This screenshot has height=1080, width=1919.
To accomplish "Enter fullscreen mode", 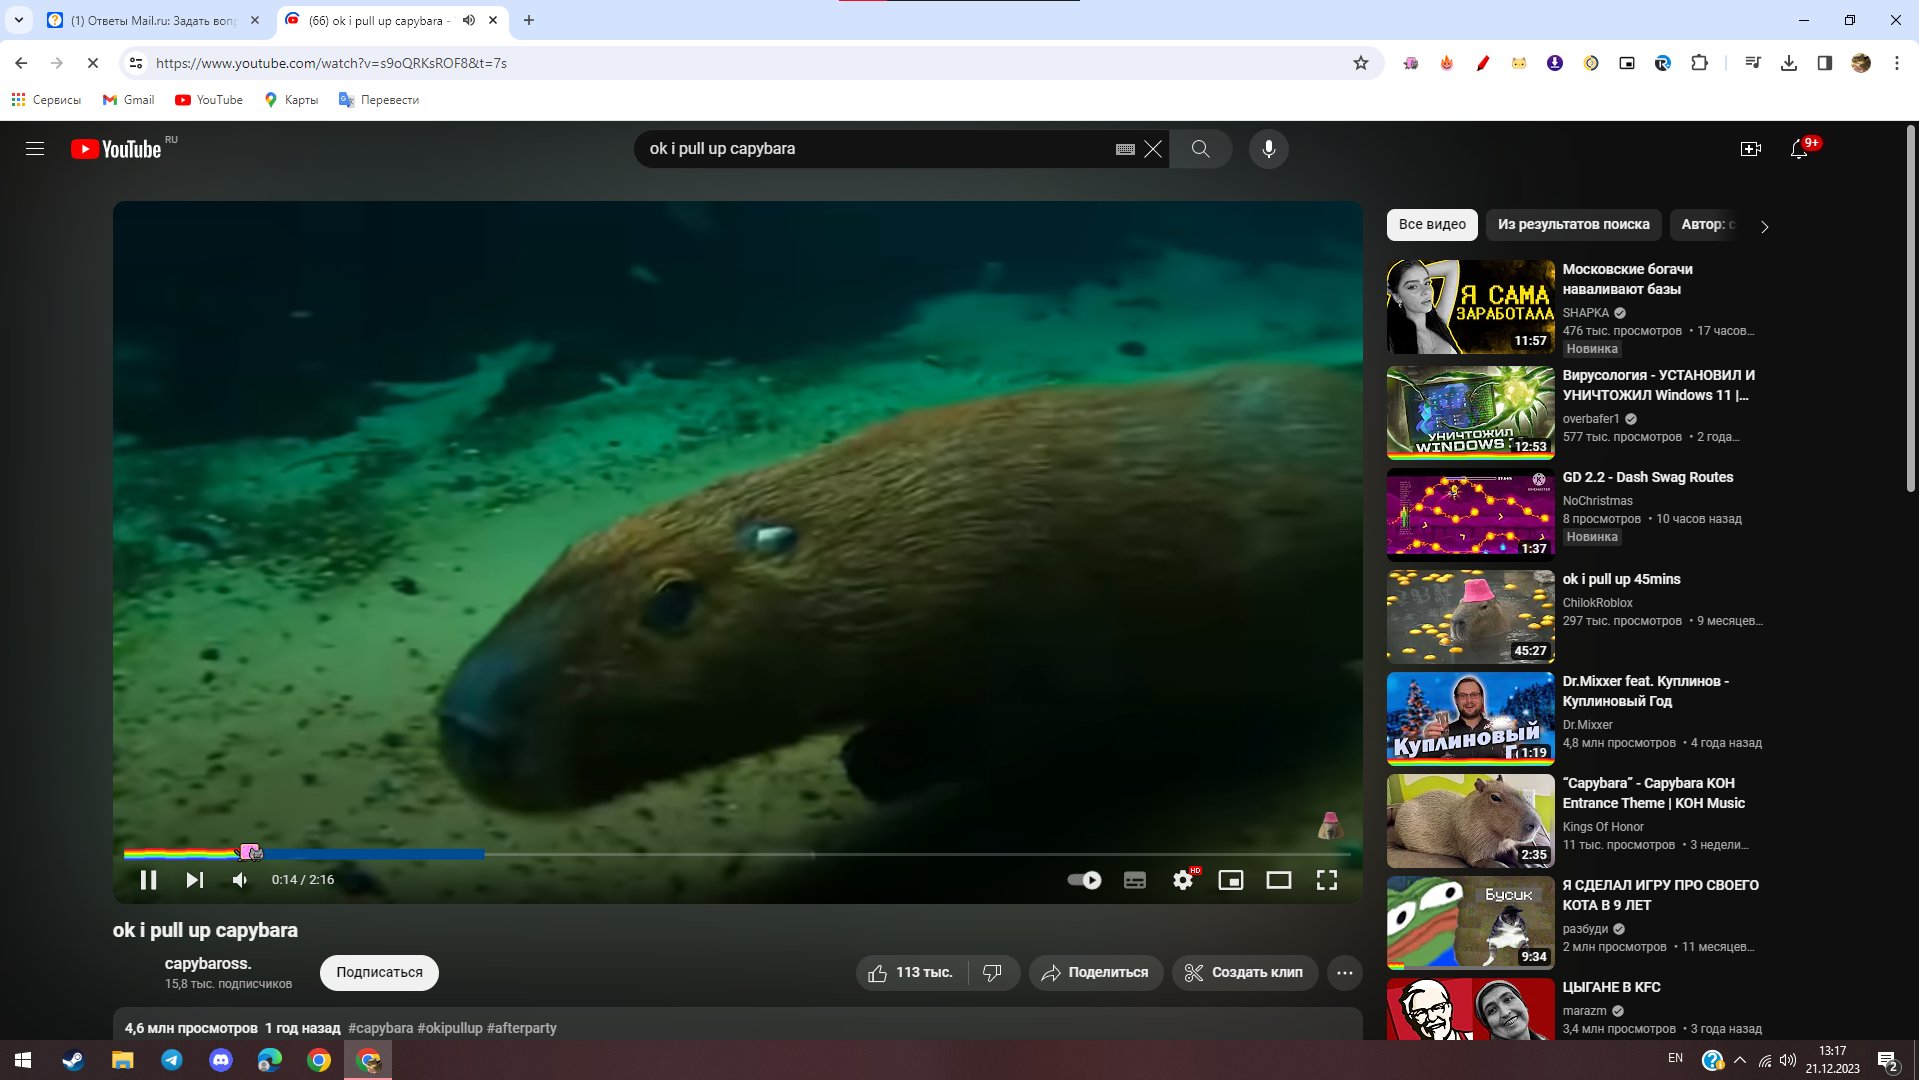I will (x=1327, y=880).
